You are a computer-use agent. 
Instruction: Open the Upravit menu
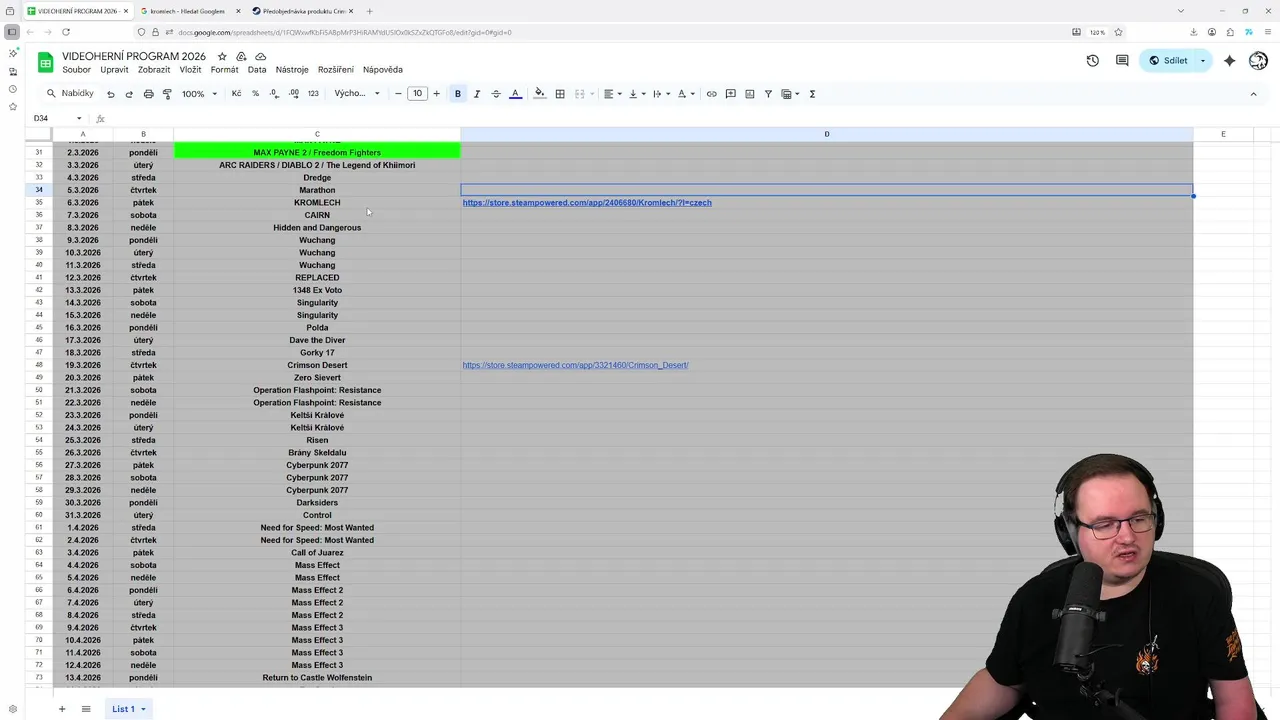(x=114, y=70)
